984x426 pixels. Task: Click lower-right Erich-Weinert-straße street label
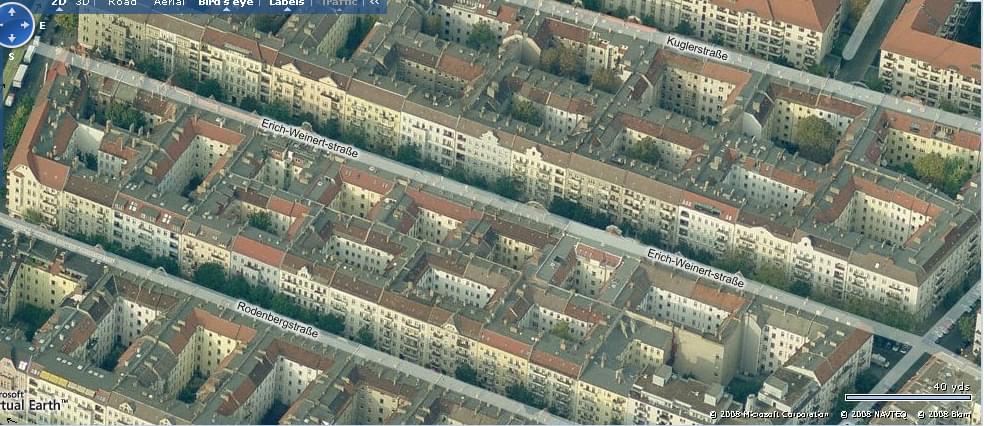coord(695,268)
